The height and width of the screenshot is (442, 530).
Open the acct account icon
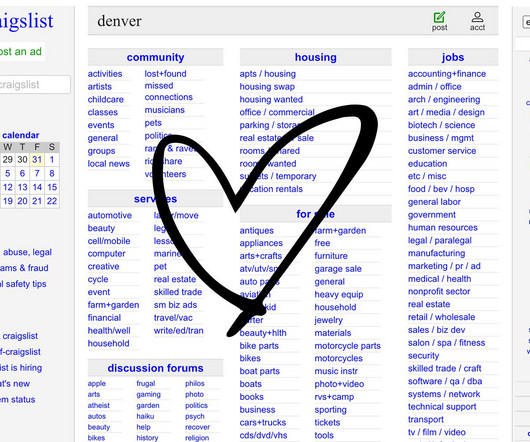point(477,21)
